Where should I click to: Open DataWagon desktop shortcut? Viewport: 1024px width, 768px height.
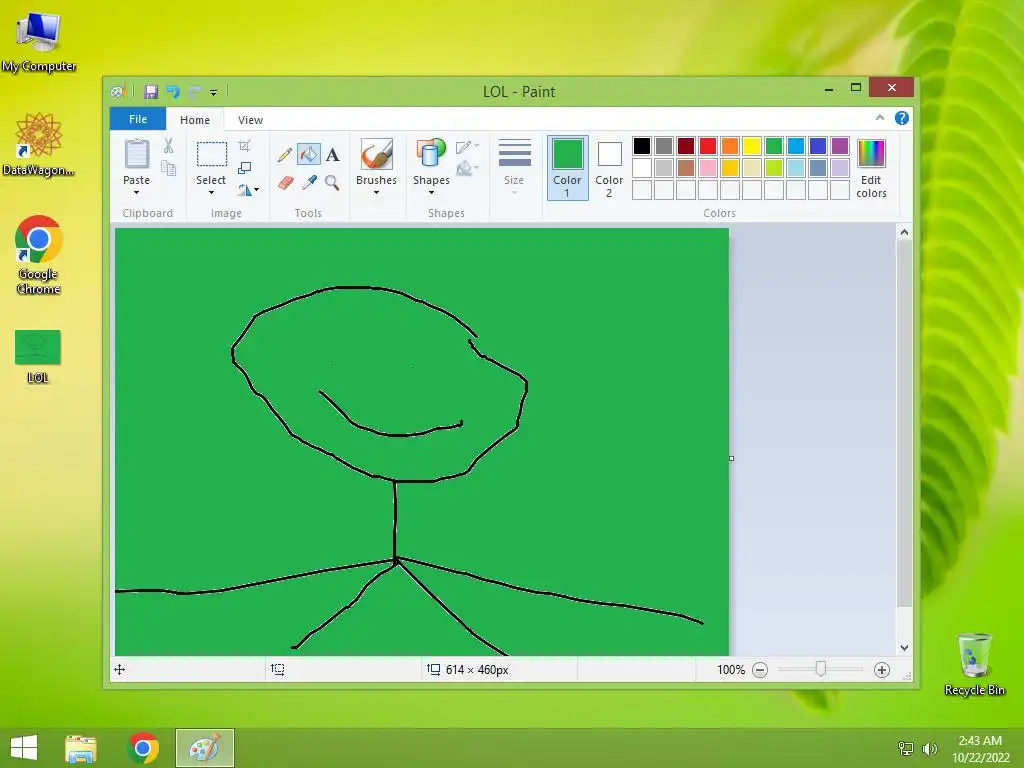click(x=38, y=144)
